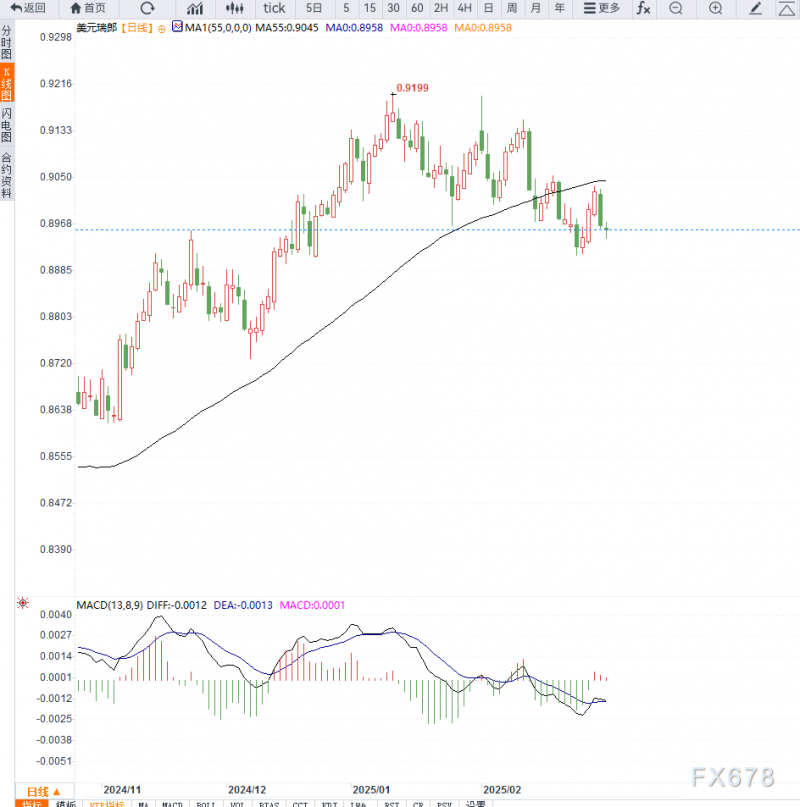Select the KDJ indicator tab
Screen dimensions: 800x807
[x=329, y=803]
